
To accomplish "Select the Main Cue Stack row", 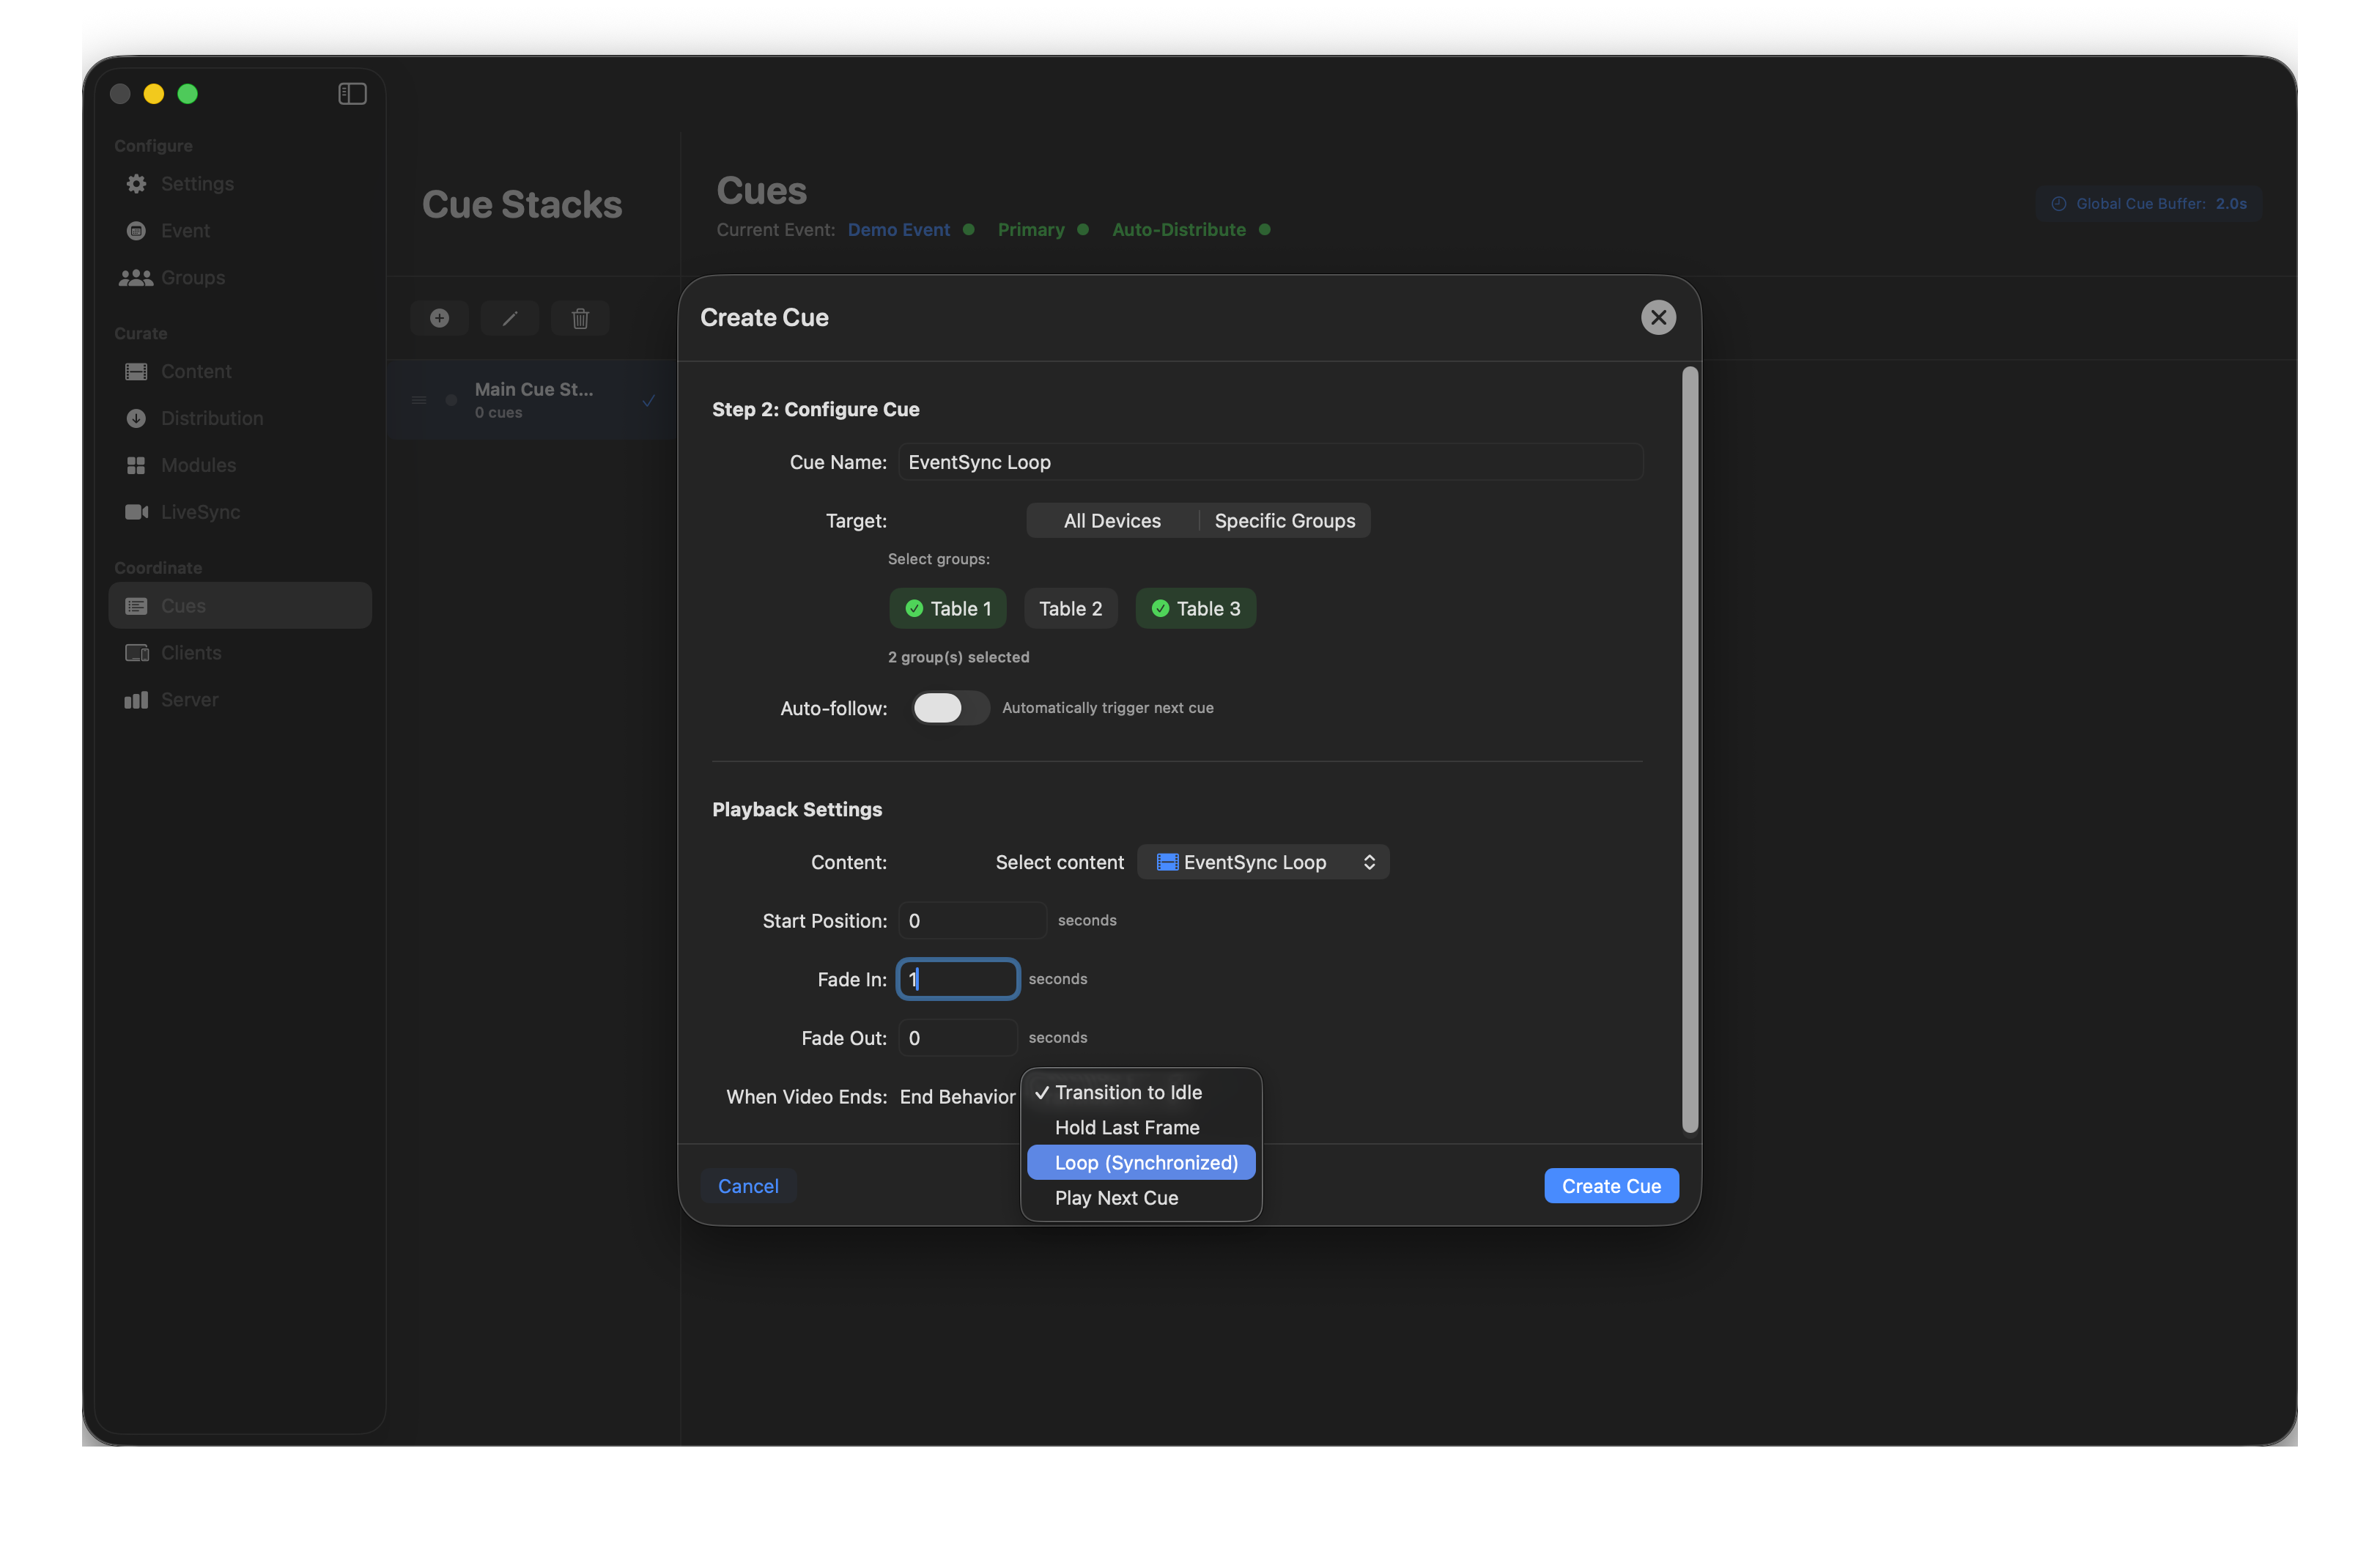I will click(532, 400).
